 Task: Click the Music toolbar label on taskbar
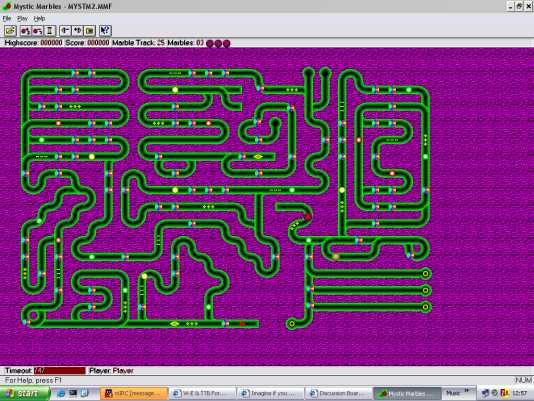point(453,394)
